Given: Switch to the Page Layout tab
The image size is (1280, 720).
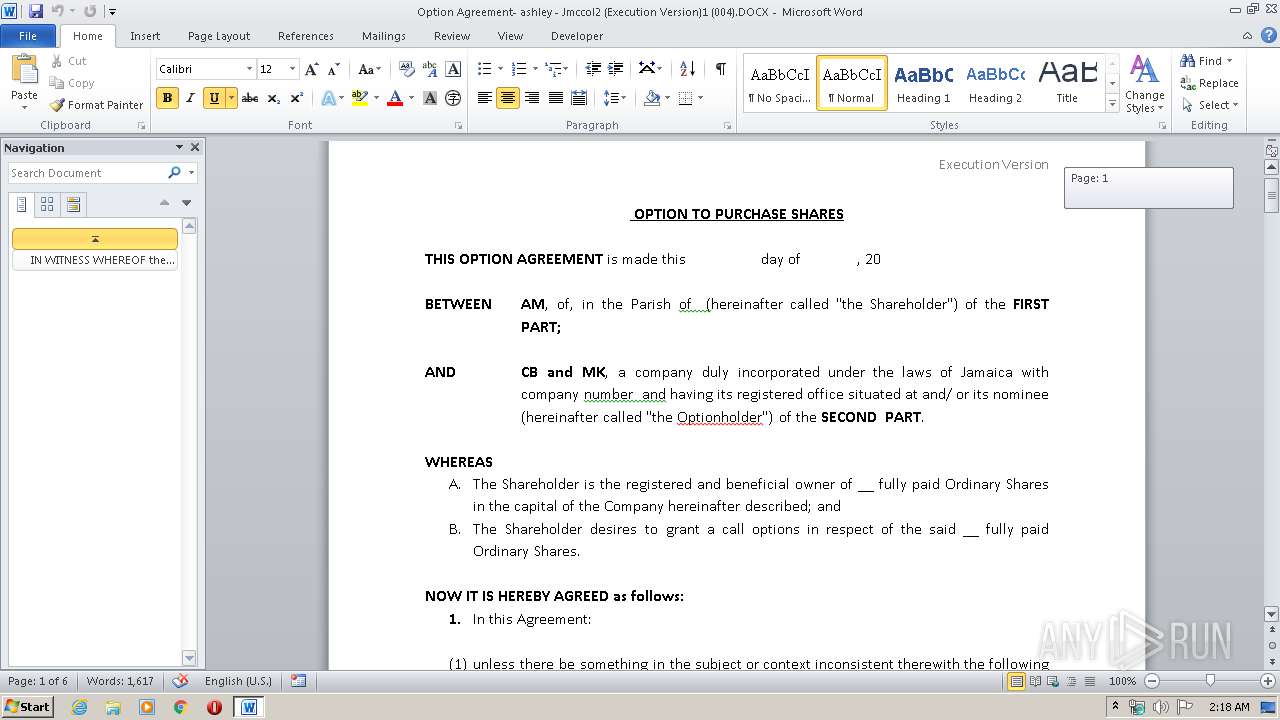Looking at the screenshot, I should [219, 36].
